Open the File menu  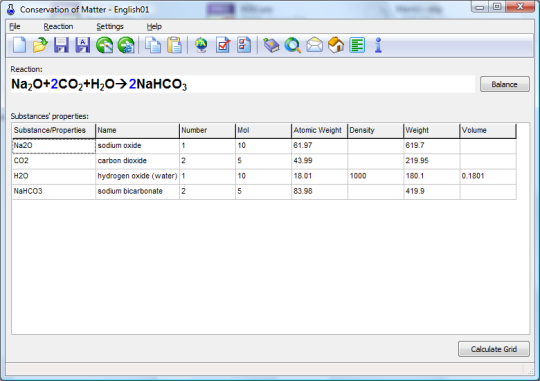pyautogui.click(x=15, y=27)
